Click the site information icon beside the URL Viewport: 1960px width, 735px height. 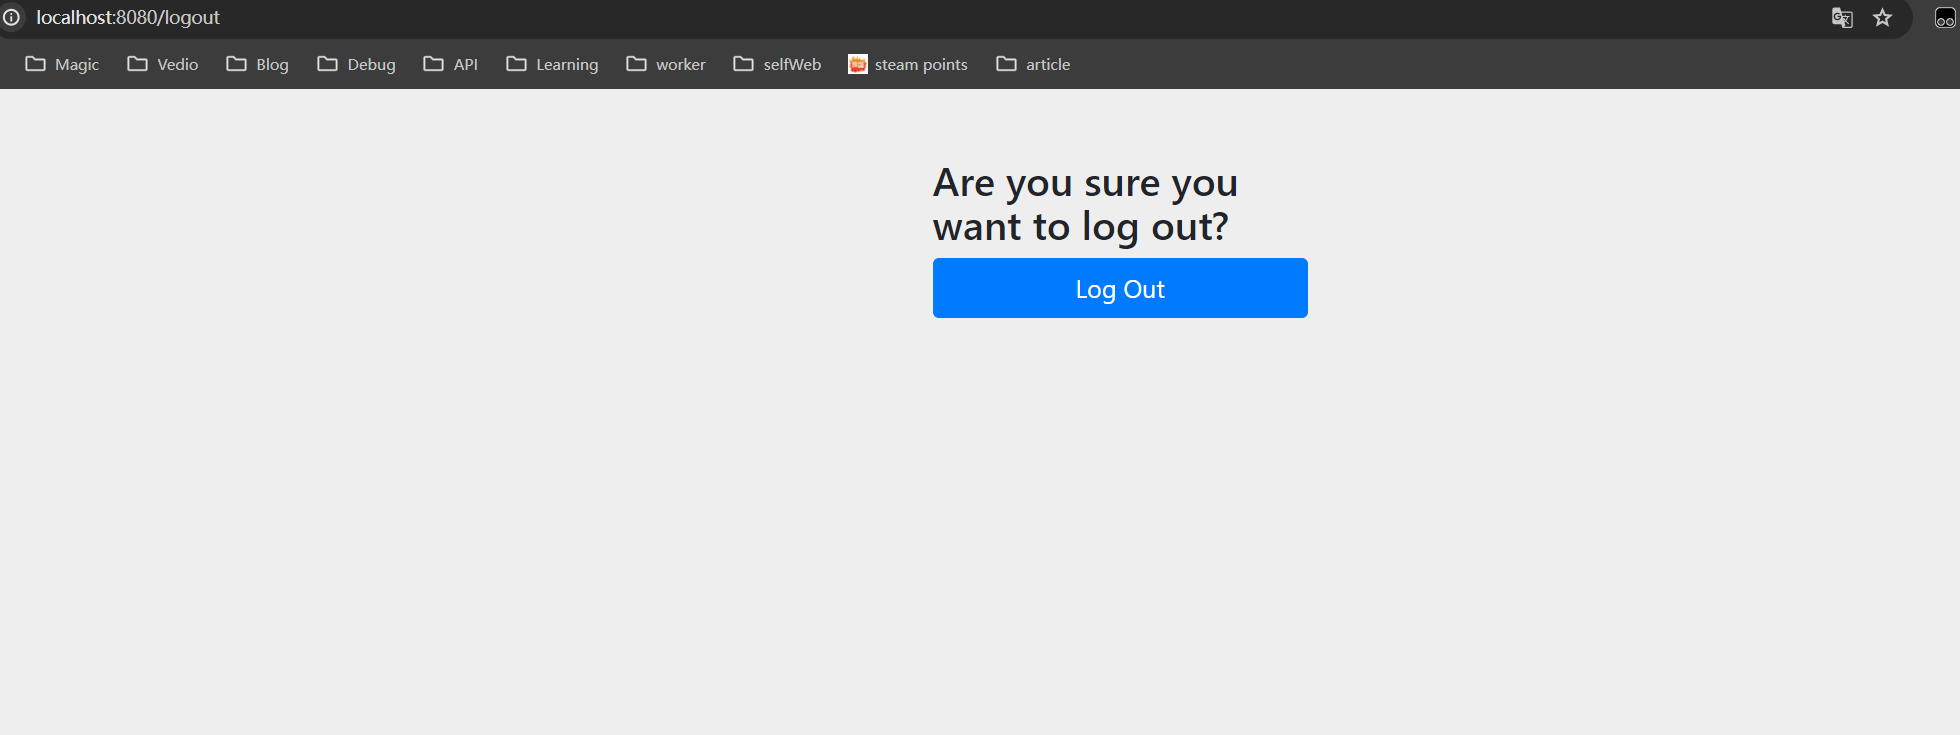[x=11, y=17]
